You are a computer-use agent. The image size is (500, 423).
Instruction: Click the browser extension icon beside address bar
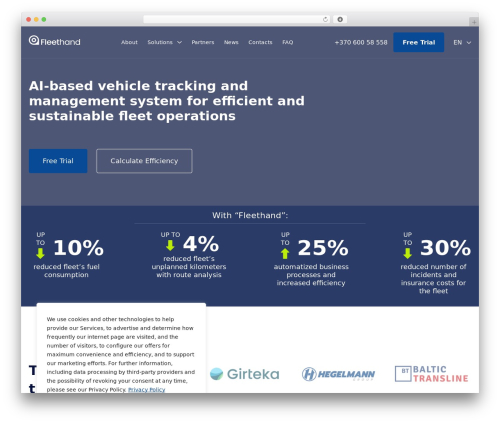[x=340, y=19]
